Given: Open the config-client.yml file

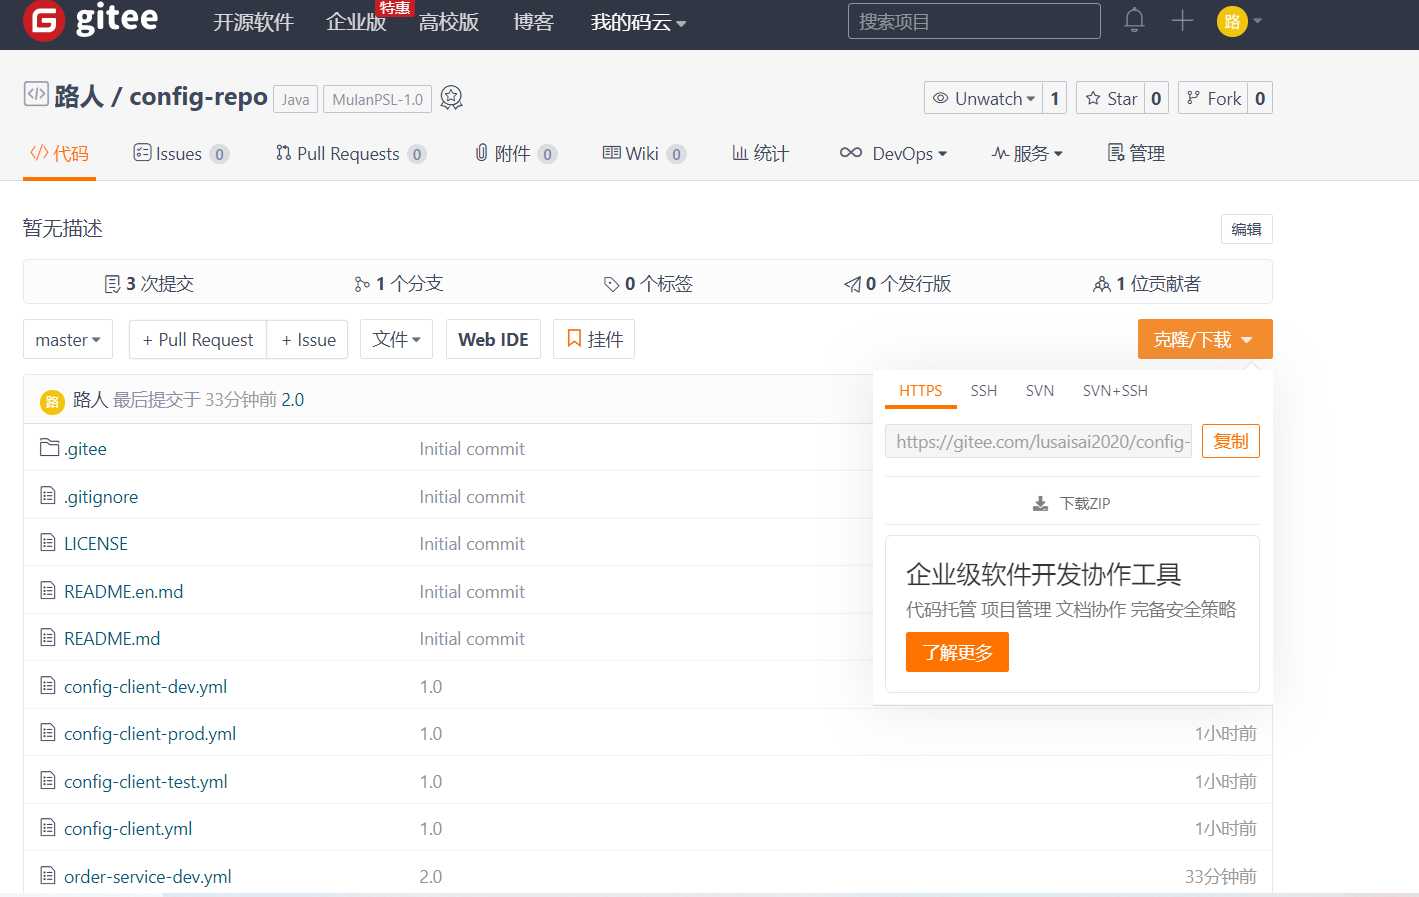Looking at the screenshot, I should tap(128, 828).
